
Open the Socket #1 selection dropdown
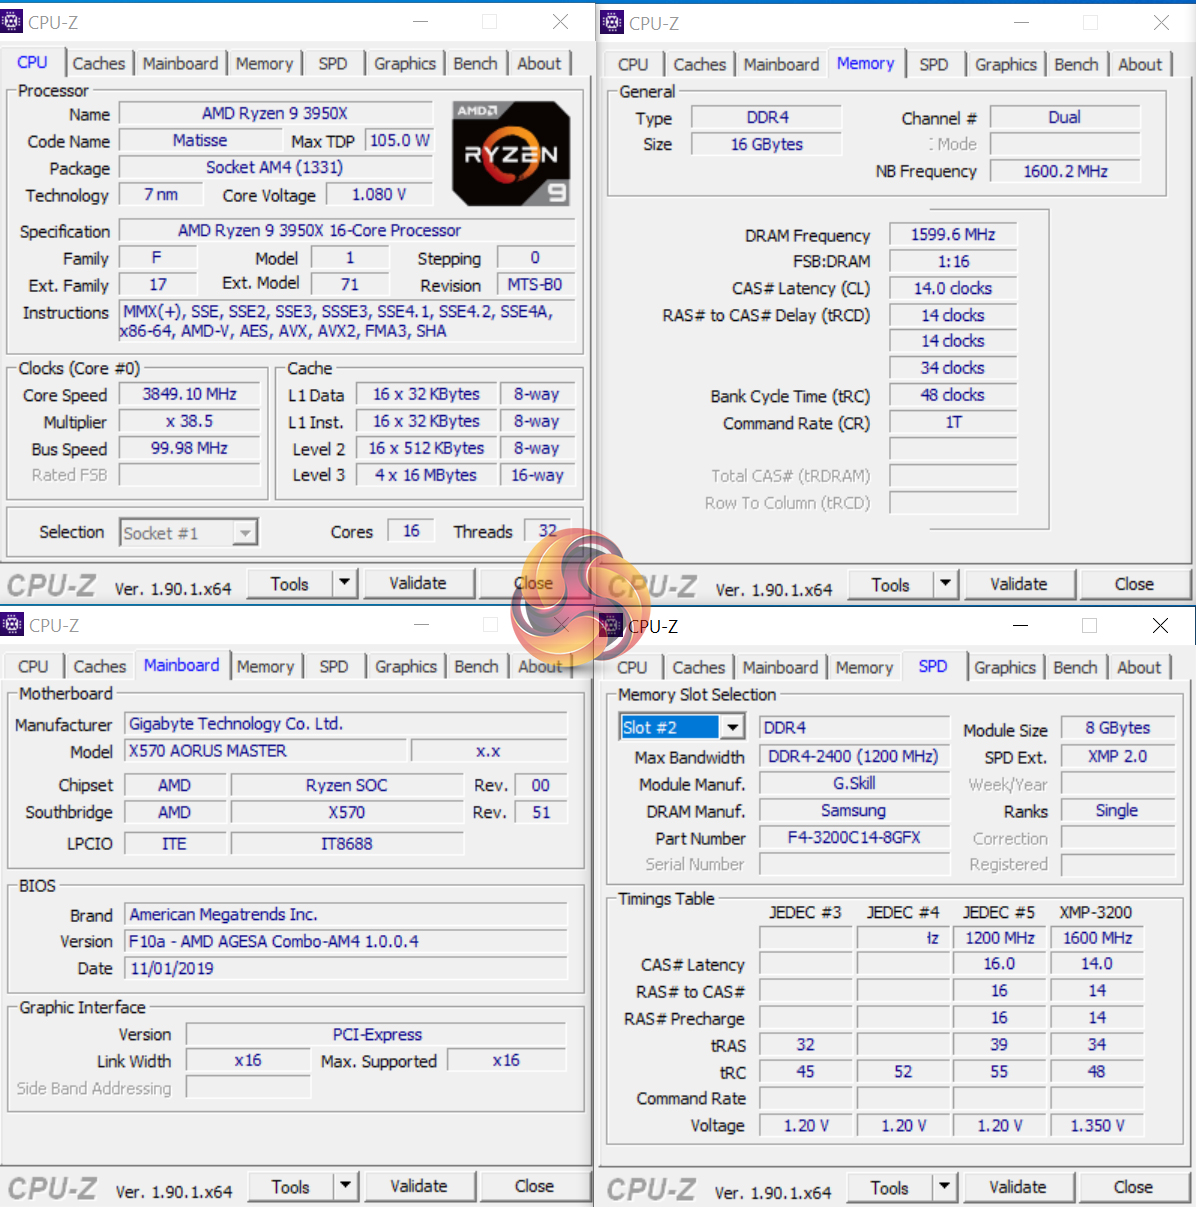tap(245, 533)
